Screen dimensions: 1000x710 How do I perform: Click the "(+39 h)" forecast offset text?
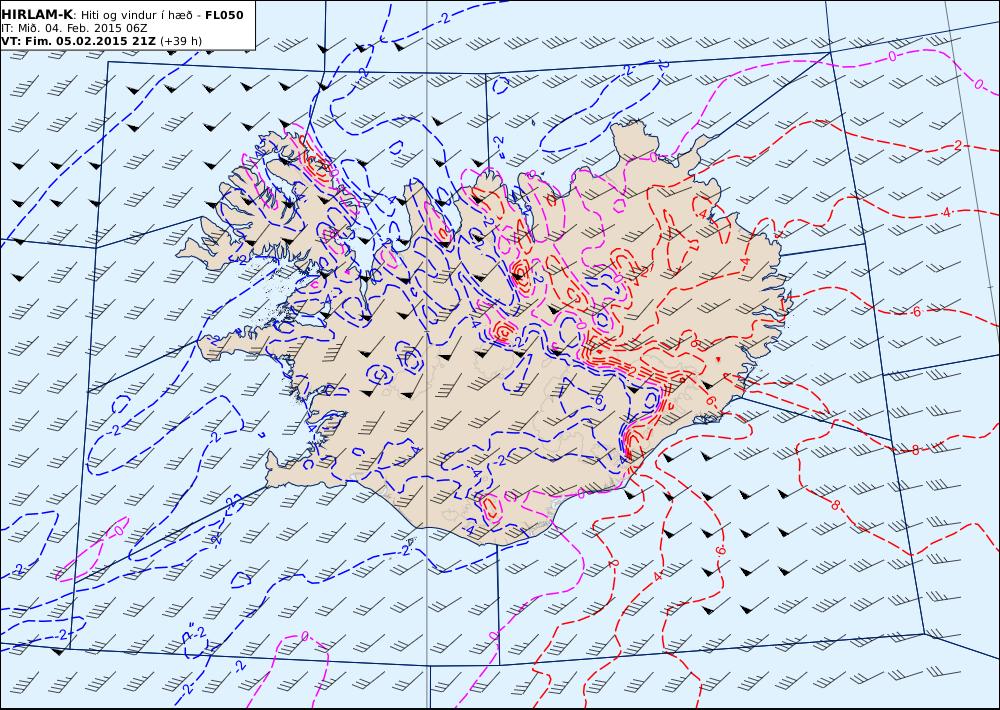pos(180,41)
